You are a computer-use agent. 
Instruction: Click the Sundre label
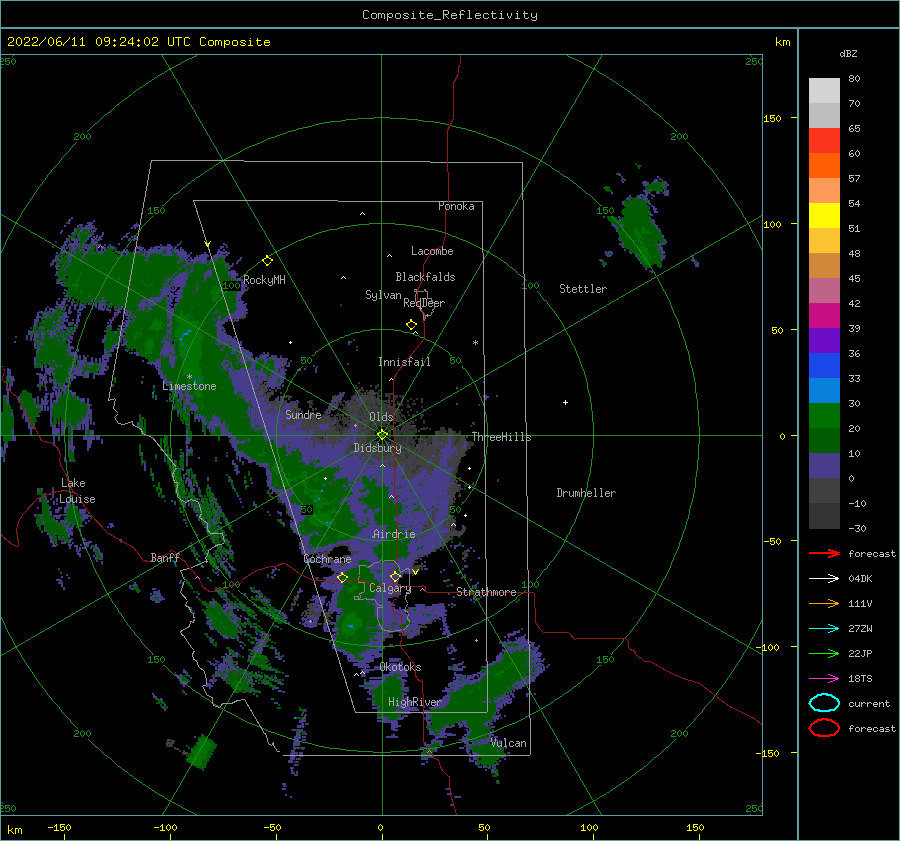[x=303, y=414]
